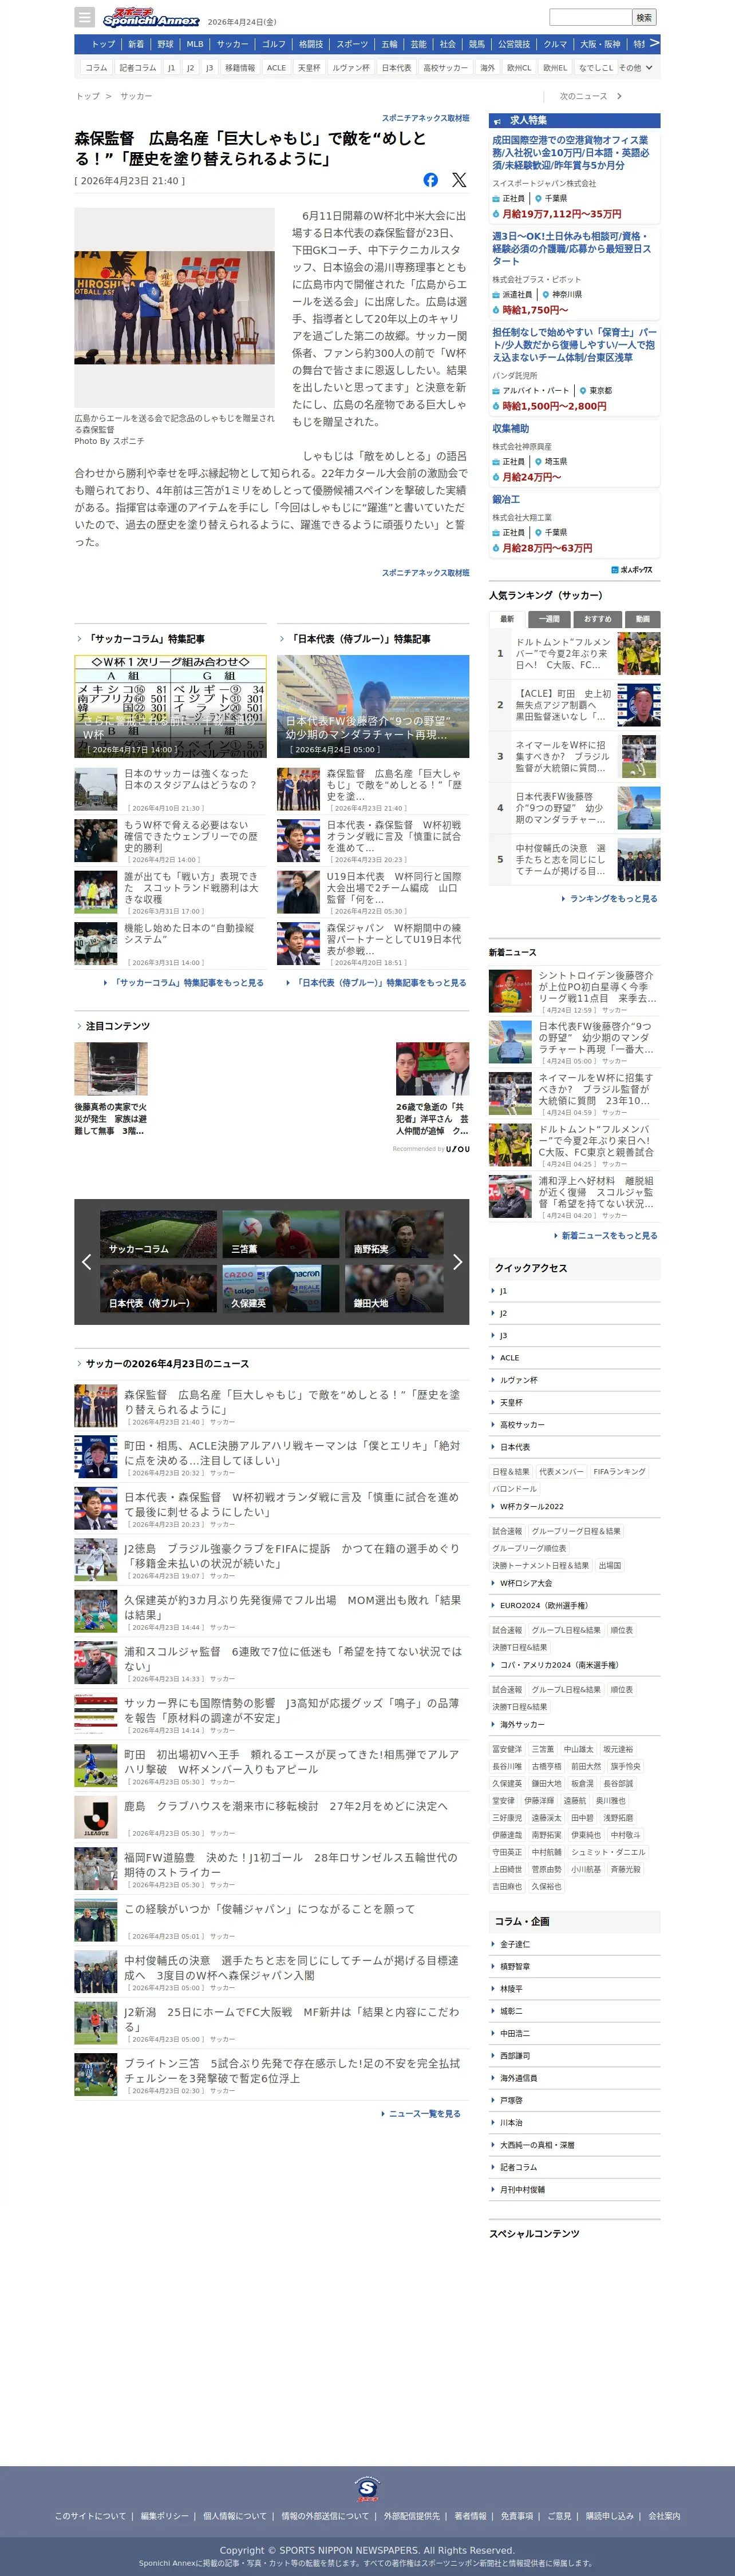Image resolution: width=735 pixels, height=2576 pixels.
Task: Open the 欧州CL sub-navigation item
Action: (519, 68)
